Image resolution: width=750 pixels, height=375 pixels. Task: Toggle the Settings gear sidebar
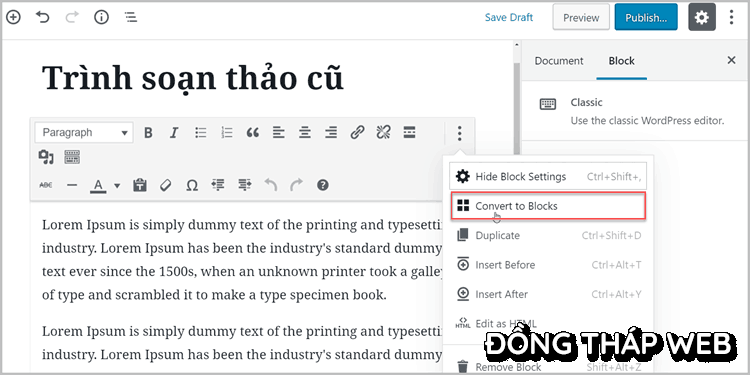702,17
